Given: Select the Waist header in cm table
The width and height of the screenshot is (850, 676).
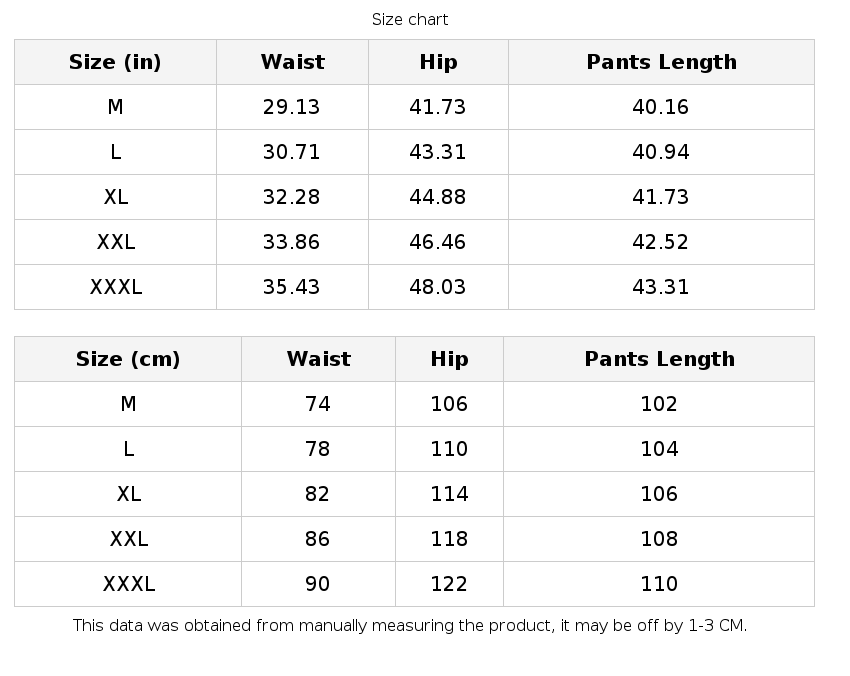Looking at the screenshot, I should point(318,359).
